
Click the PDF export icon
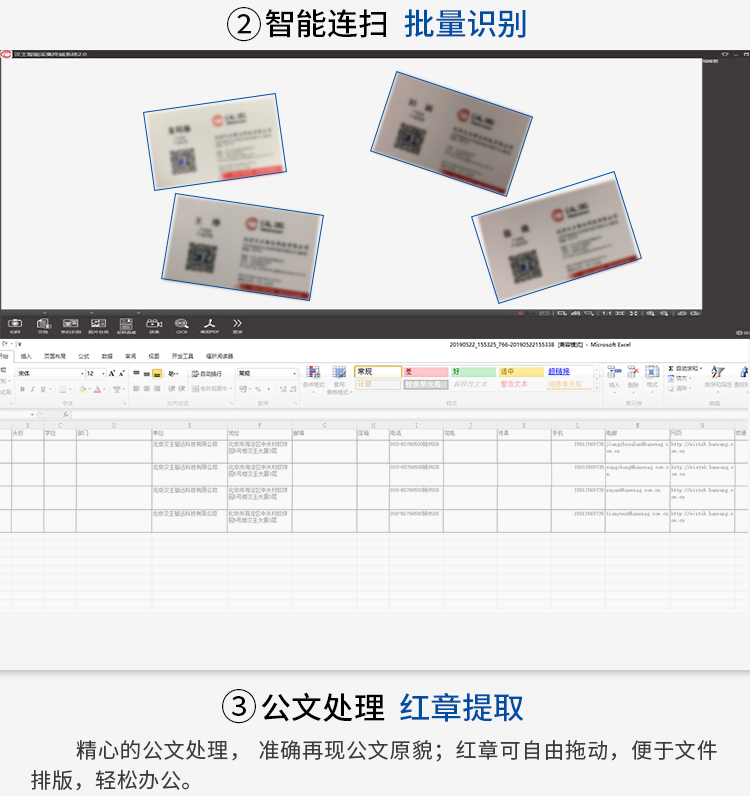(x=209, y=324)
